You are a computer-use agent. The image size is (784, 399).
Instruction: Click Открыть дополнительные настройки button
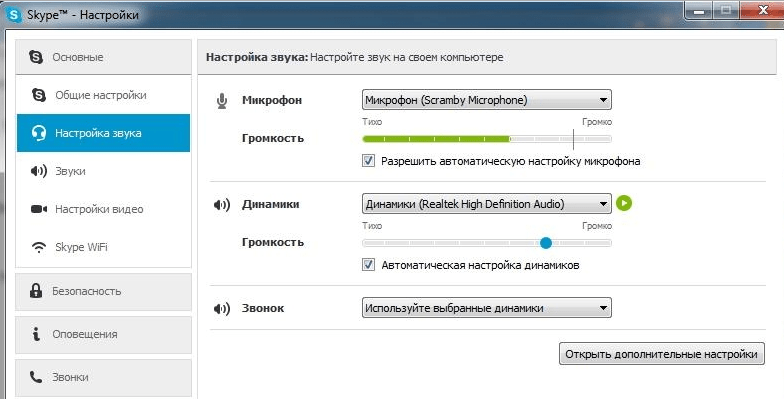click(662, 354)
